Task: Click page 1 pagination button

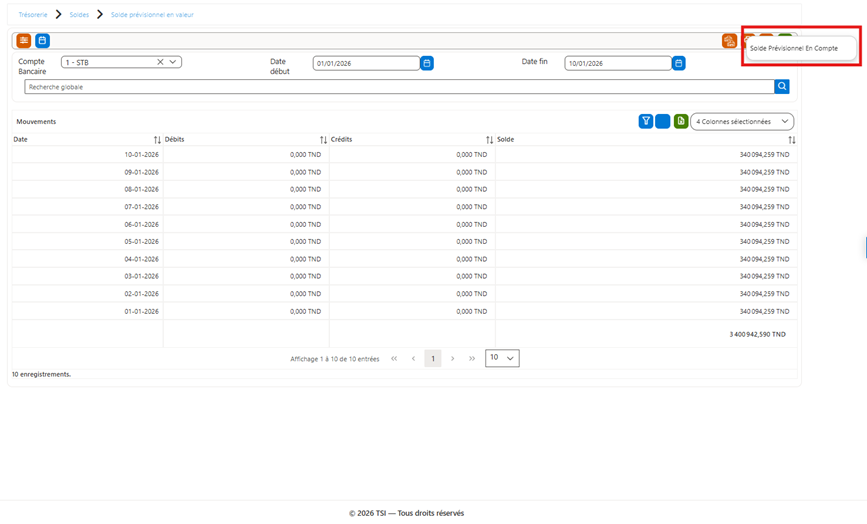Action: pos(433,359)
